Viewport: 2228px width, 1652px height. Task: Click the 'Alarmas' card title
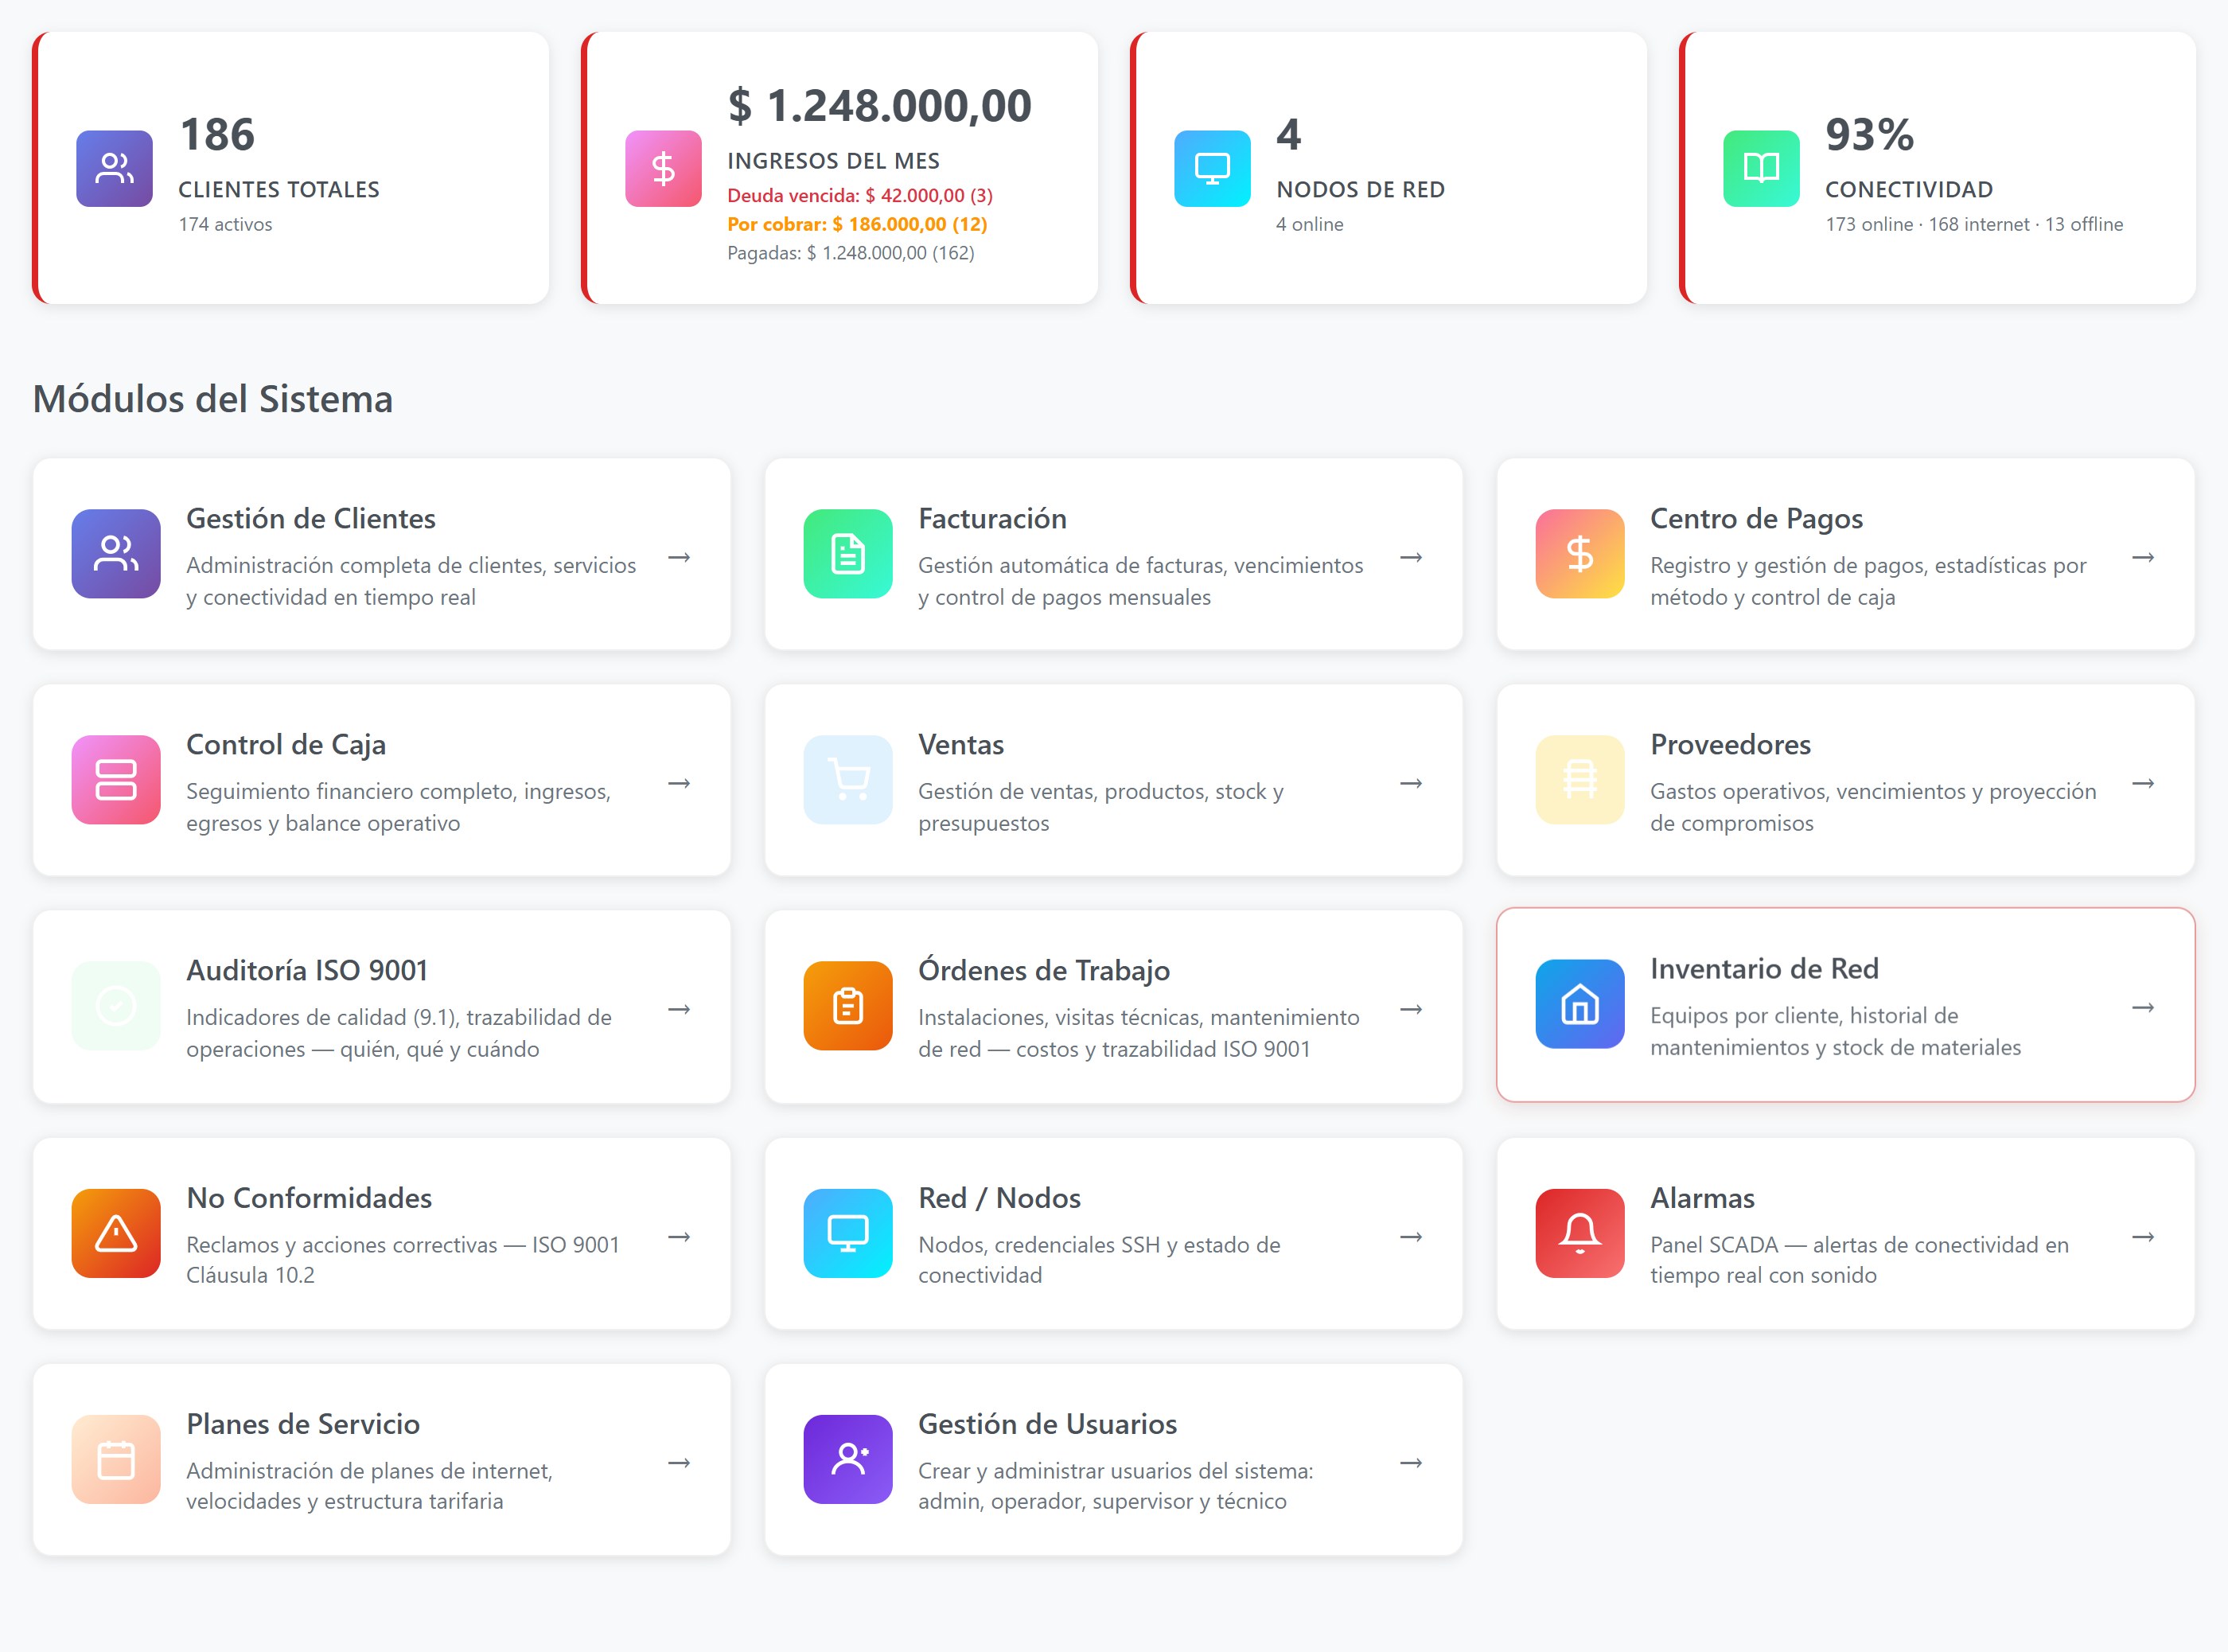click(1702, 1197)
